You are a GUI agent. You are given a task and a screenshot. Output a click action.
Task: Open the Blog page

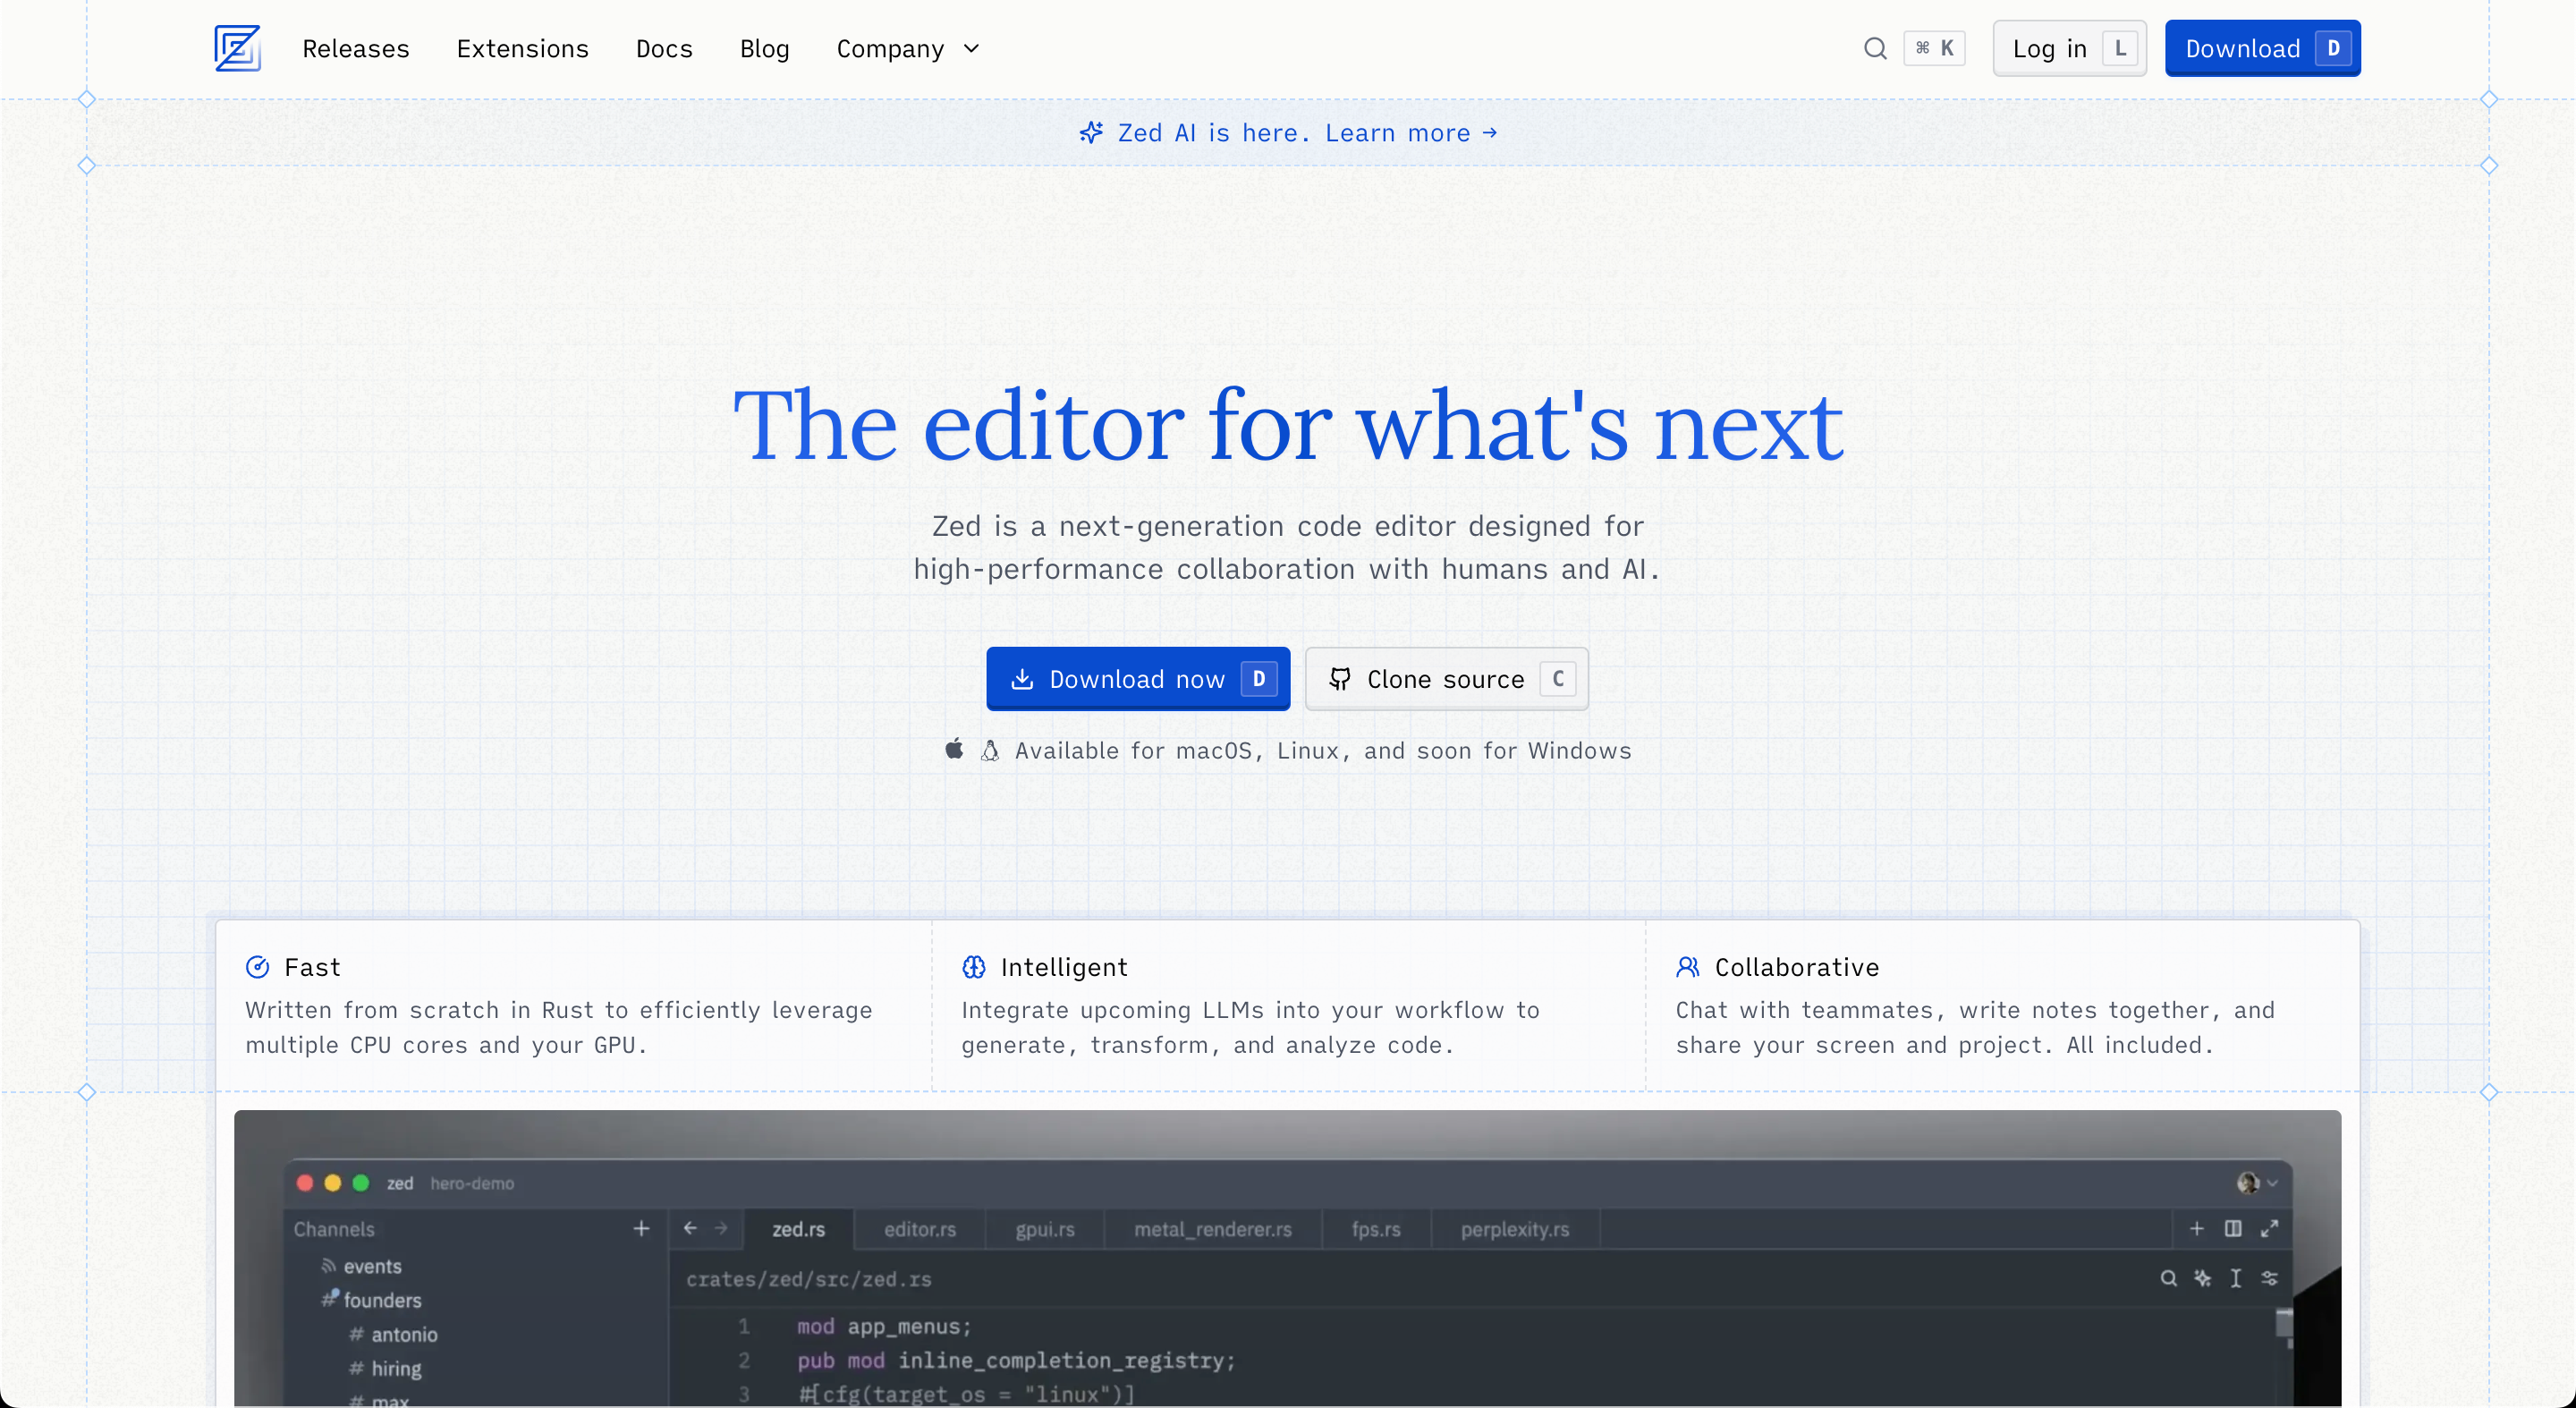pyautogui.click(x=765, y=48)
